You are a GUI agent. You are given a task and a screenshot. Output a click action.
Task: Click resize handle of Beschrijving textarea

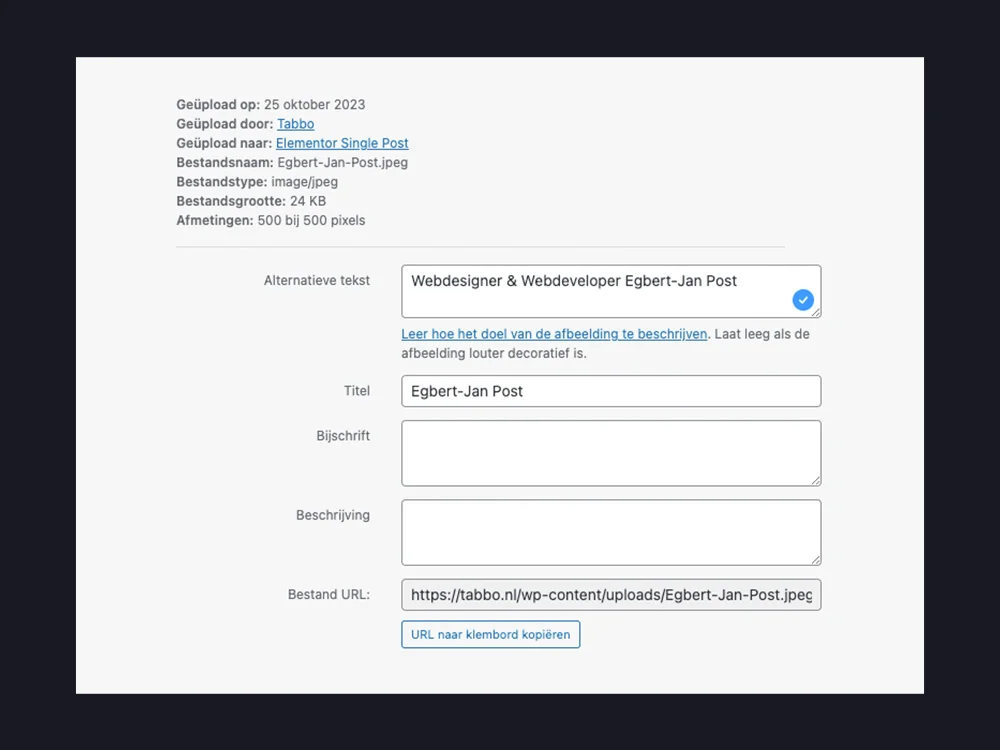[x=816, y=560]
